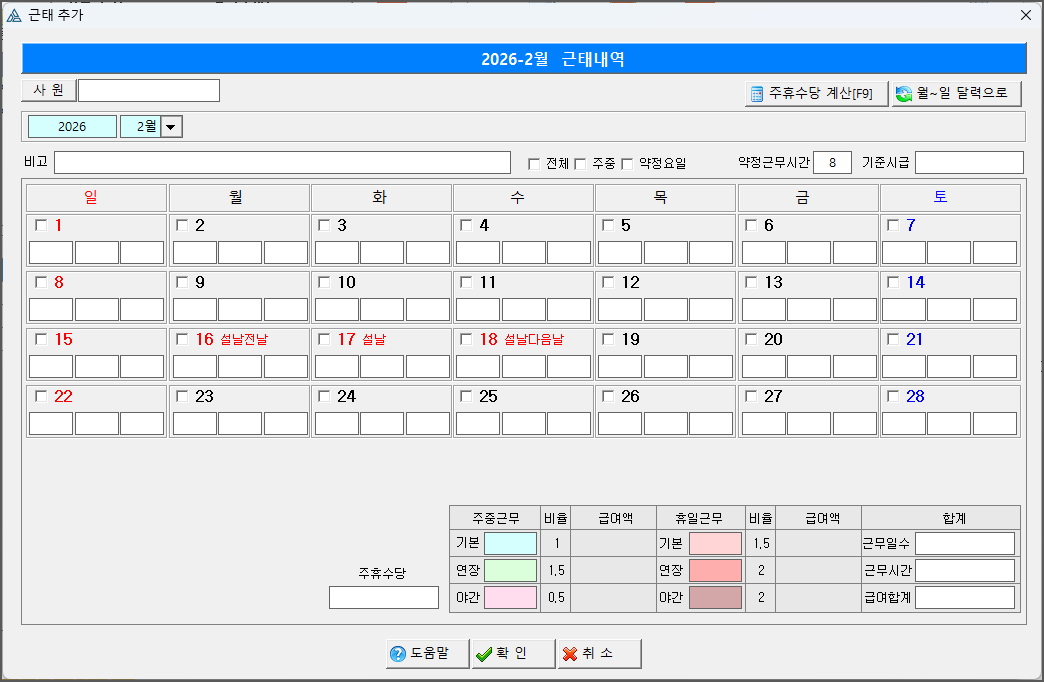1044x682 pixels.
Task: Click the 토 Saturday column header
Action: [950, 198]
